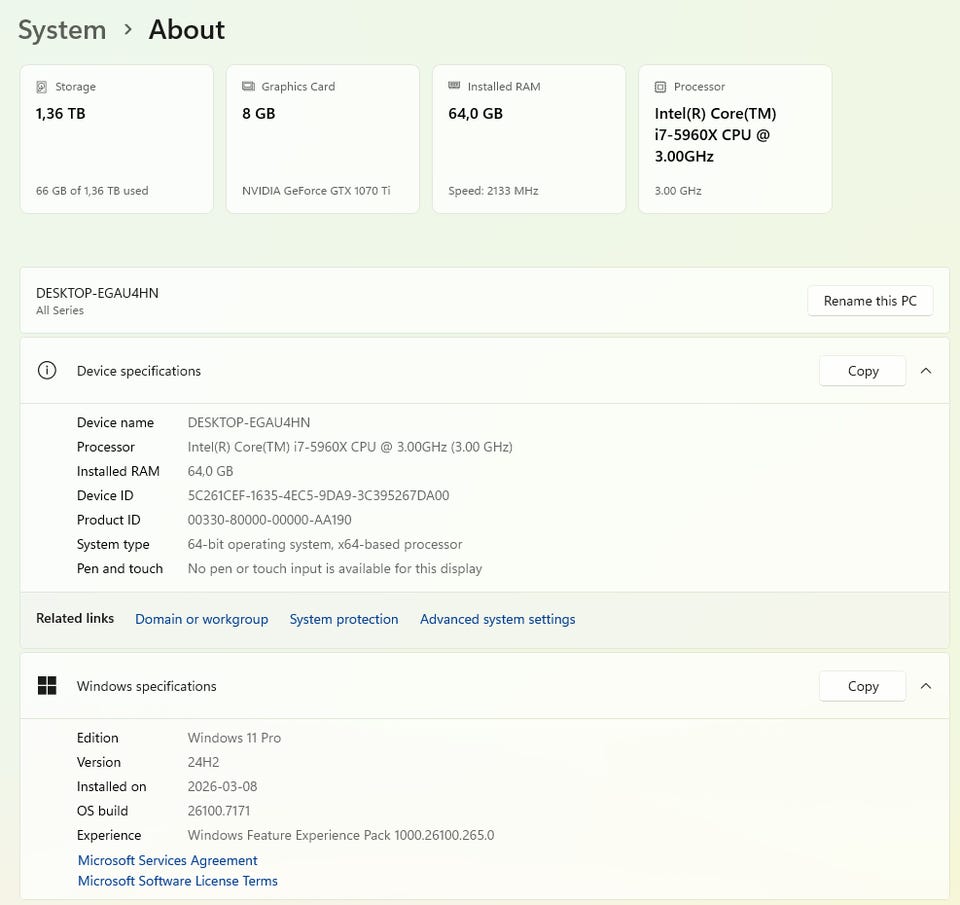Click the Windows logo icon

pos(46,686)
